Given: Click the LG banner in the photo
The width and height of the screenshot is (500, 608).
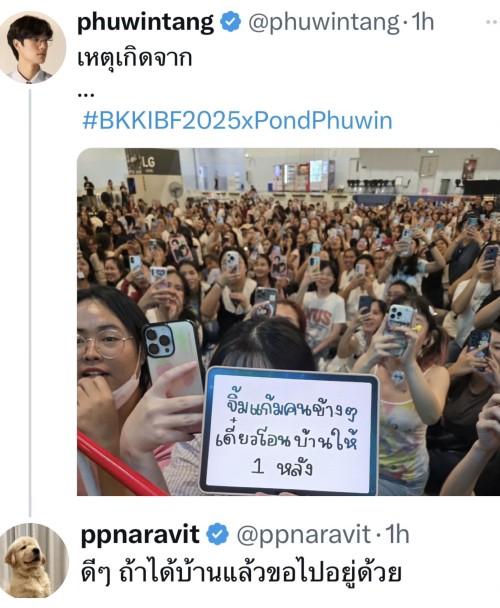Looking at the screenshot, I should click(x=153, y=161).
